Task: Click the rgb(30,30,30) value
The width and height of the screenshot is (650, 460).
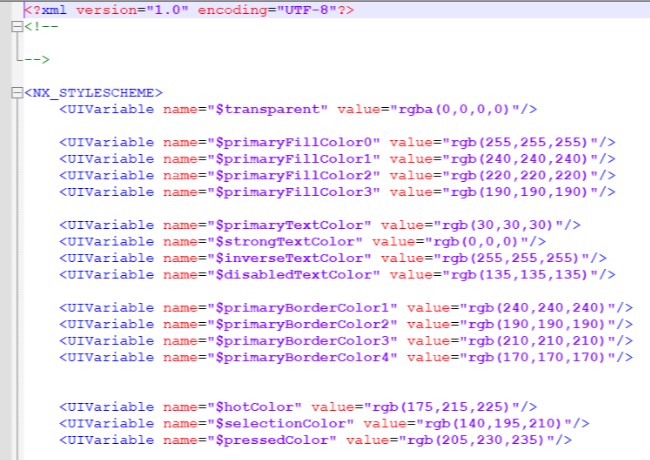Action: point(497,225)
